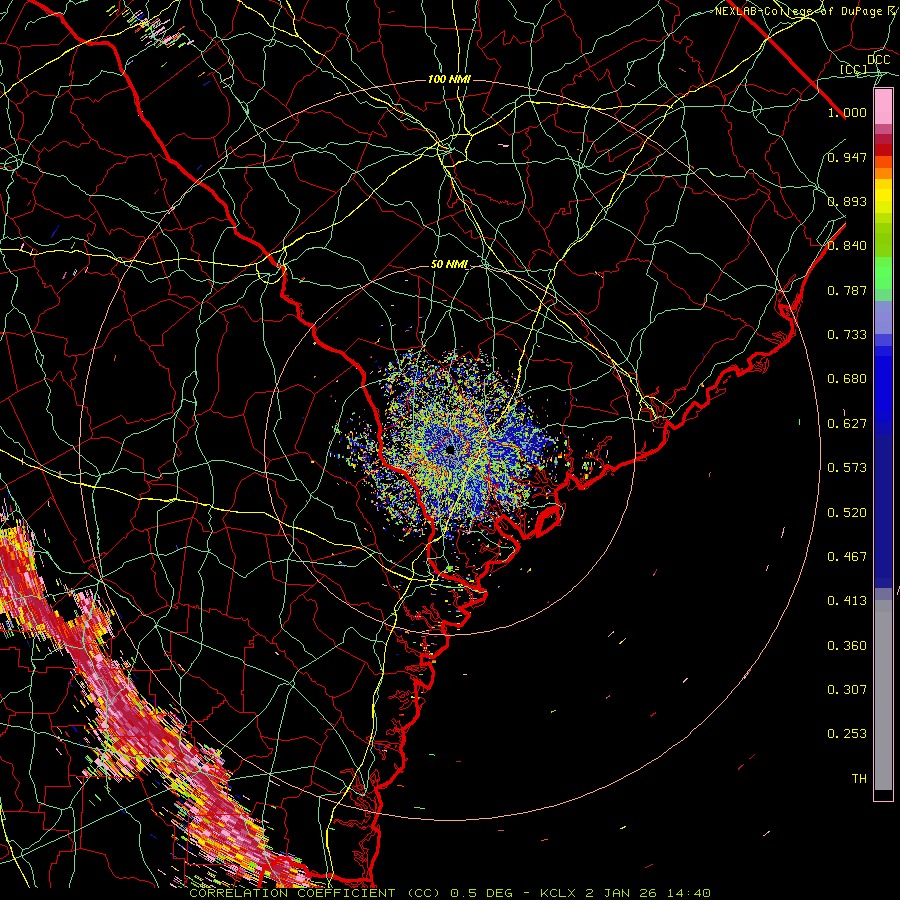900x900 pixels.
Task: Click the 50 NMI range ring label
Action: pos(449,265)
